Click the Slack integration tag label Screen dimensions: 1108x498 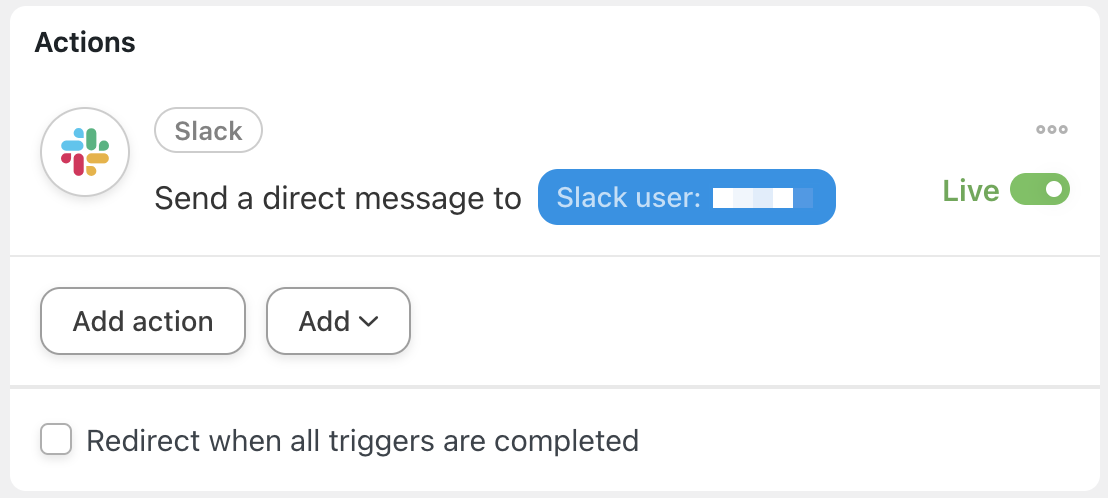point(208,131)
